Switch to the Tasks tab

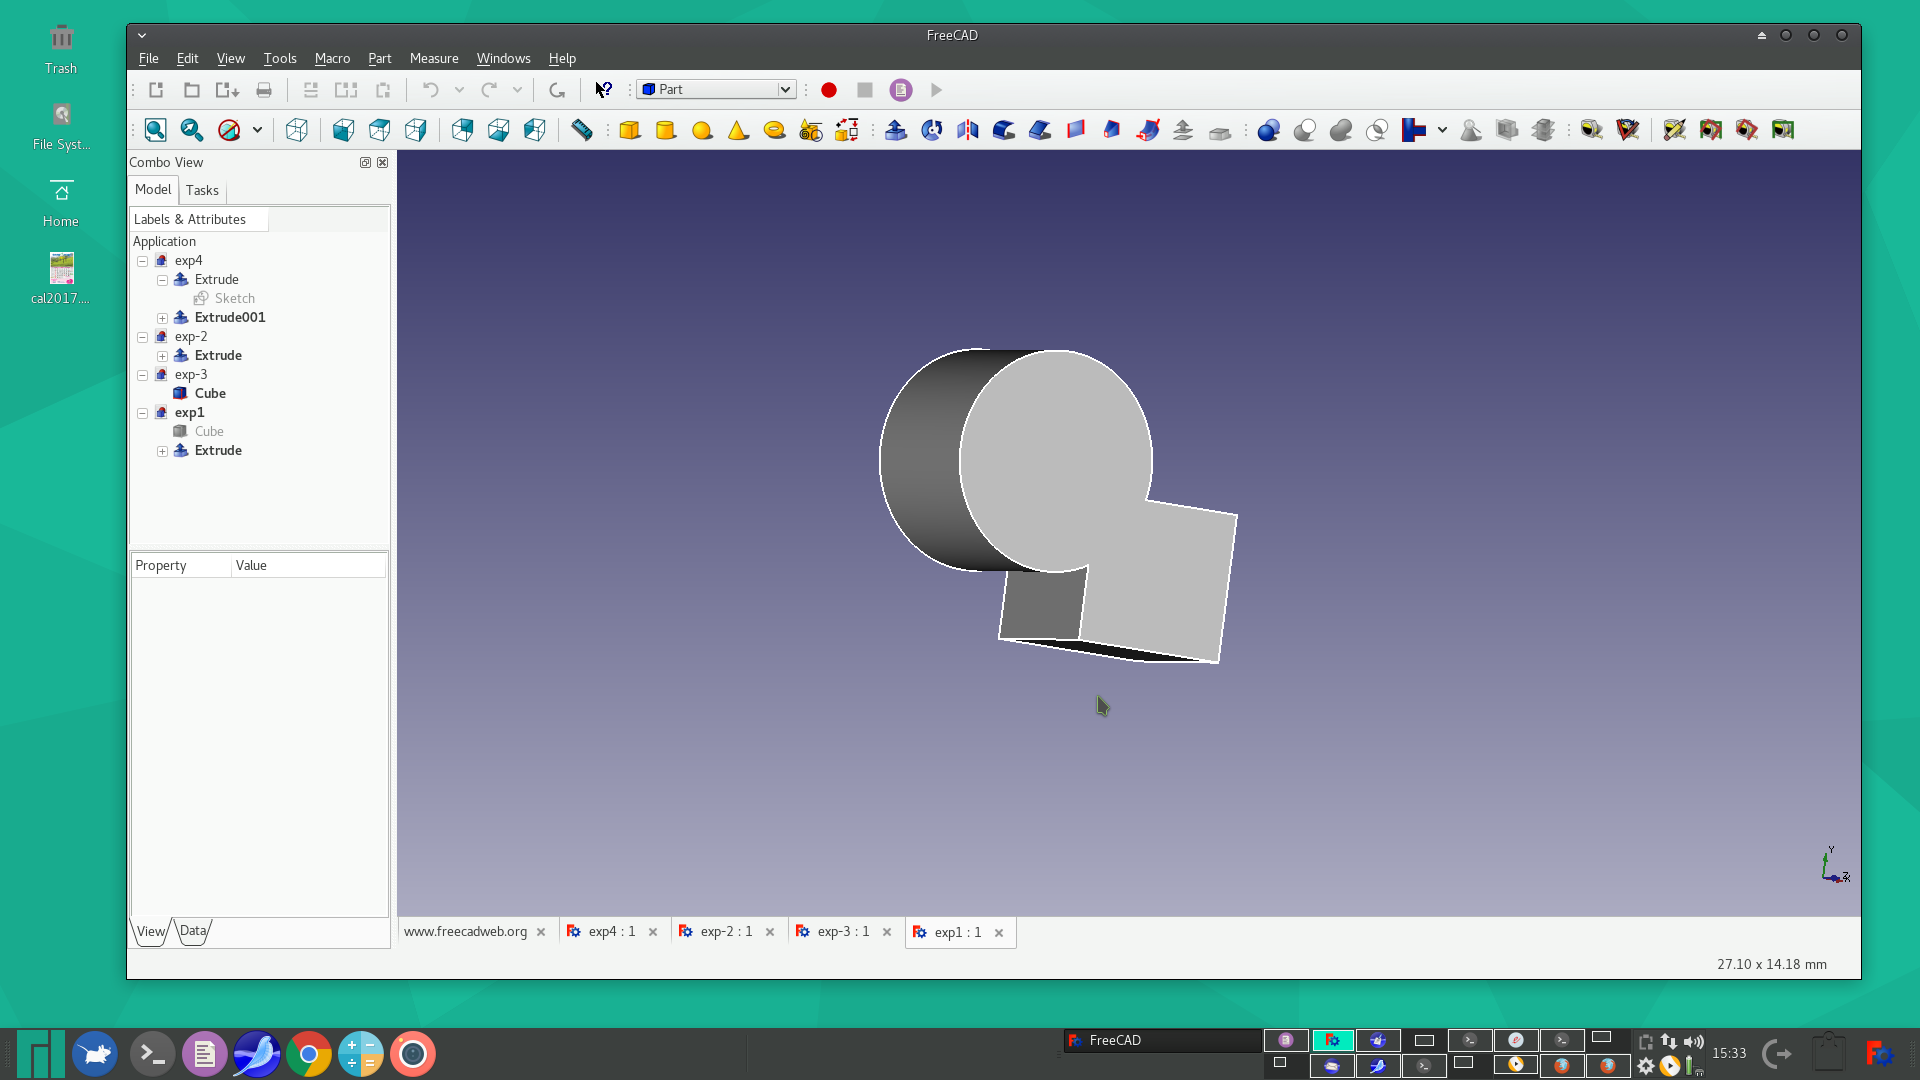pos(202,190)
